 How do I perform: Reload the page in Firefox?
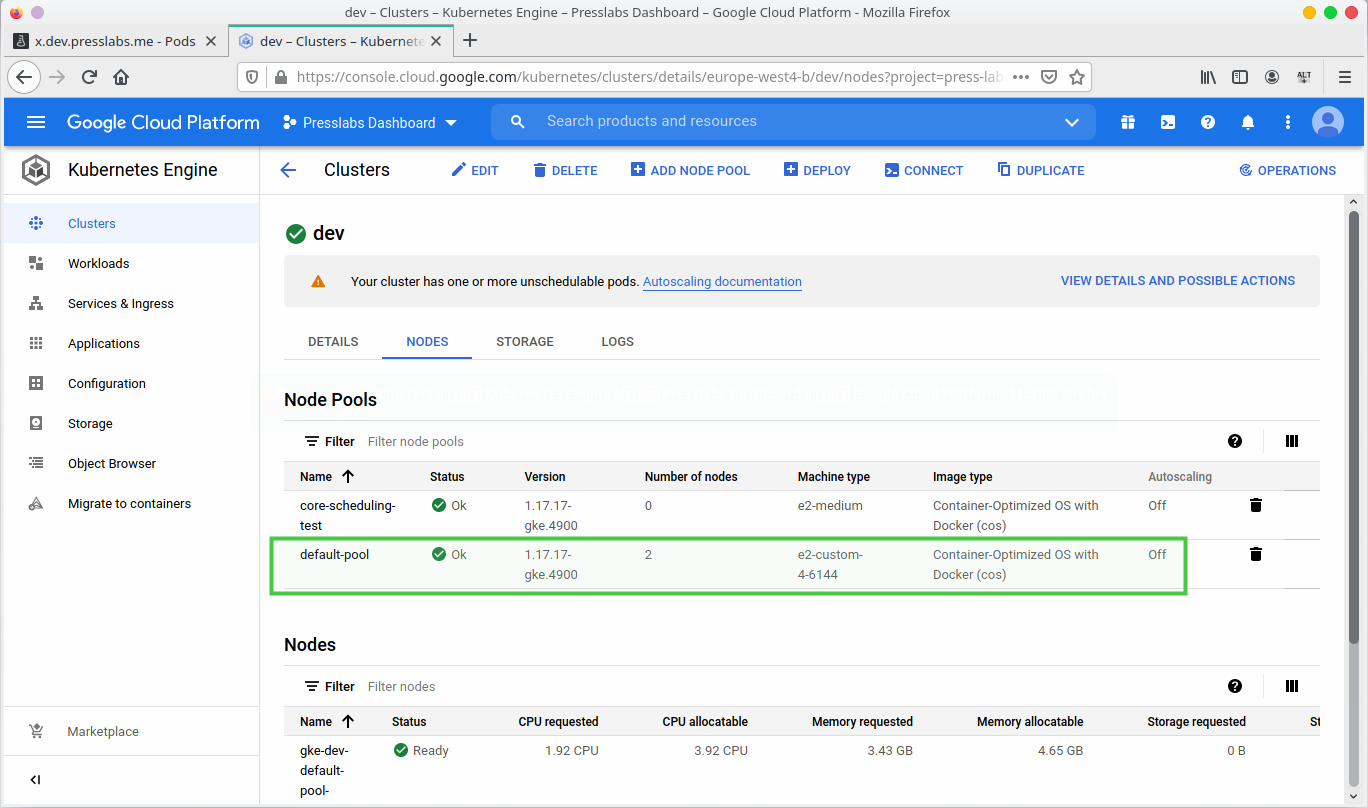click(x=89, y=77)
